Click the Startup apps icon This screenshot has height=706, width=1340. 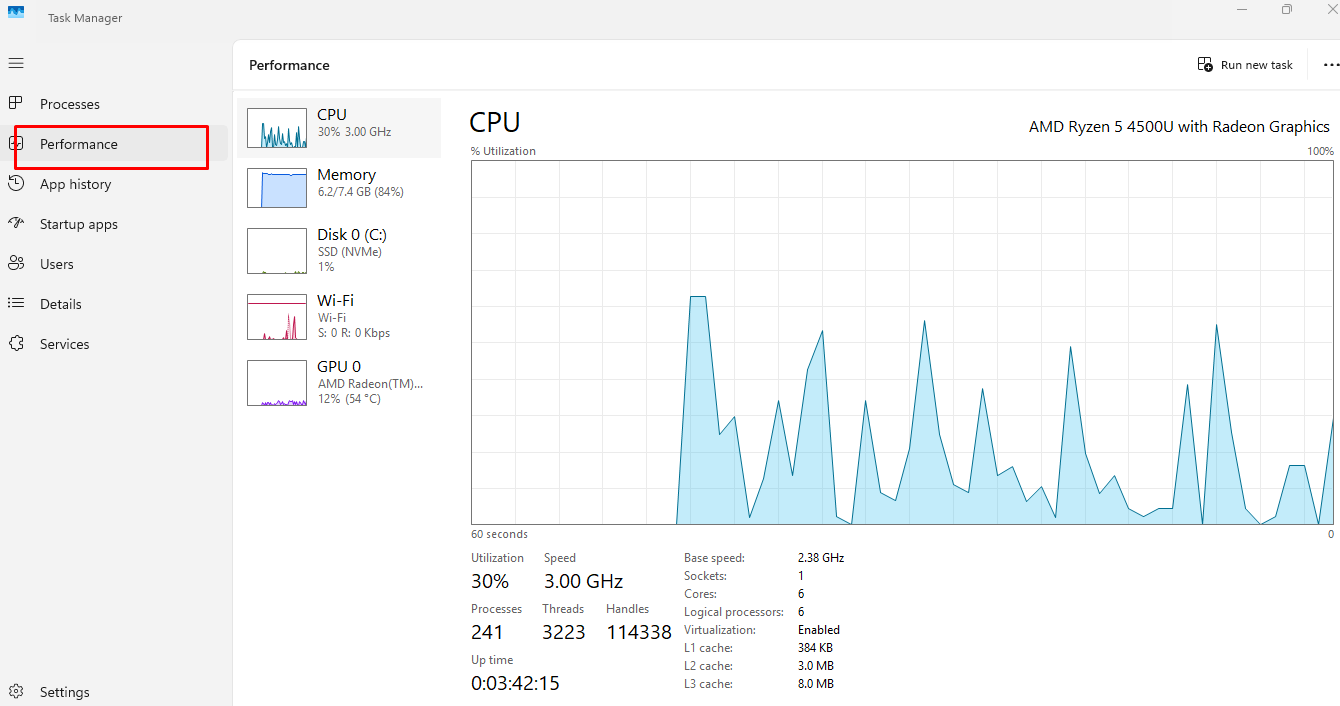[x=16, y=224]
